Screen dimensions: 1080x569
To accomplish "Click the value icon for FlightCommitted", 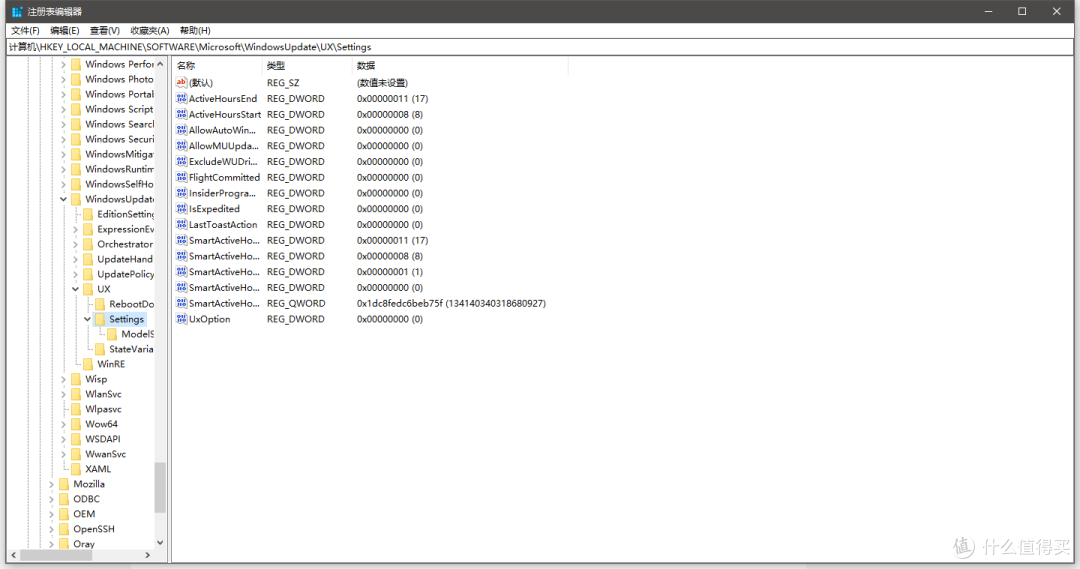I will pyautogui.click(x=181, y=177).
